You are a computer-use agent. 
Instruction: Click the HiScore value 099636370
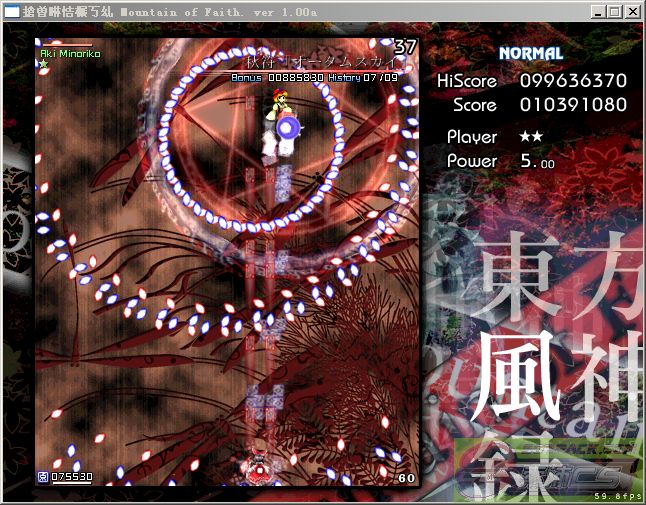tap(573, 80)
